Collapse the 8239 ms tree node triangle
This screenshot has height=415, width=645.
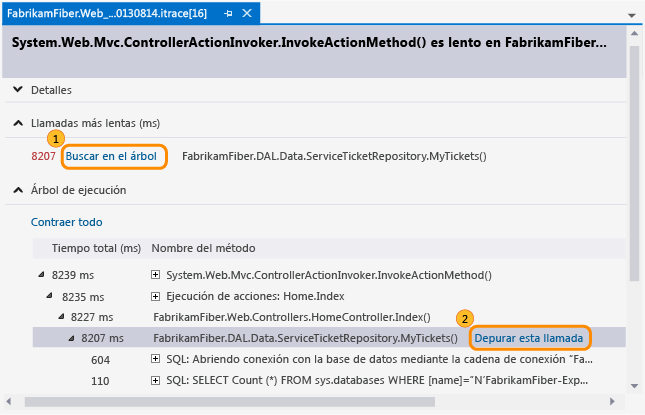tap(41, 275)
